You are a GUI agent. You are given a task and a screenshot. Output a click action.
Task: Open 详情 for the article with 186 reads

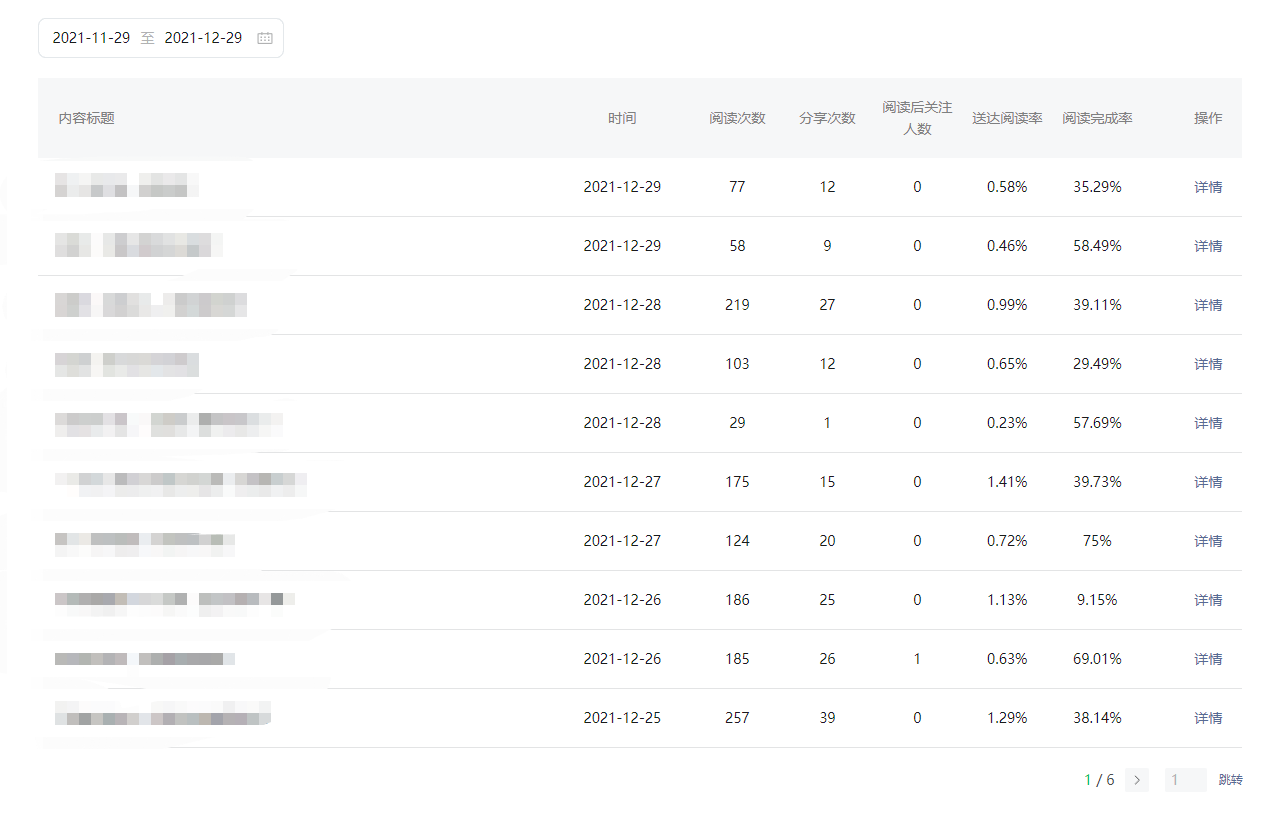click(x=1208, y=600)
